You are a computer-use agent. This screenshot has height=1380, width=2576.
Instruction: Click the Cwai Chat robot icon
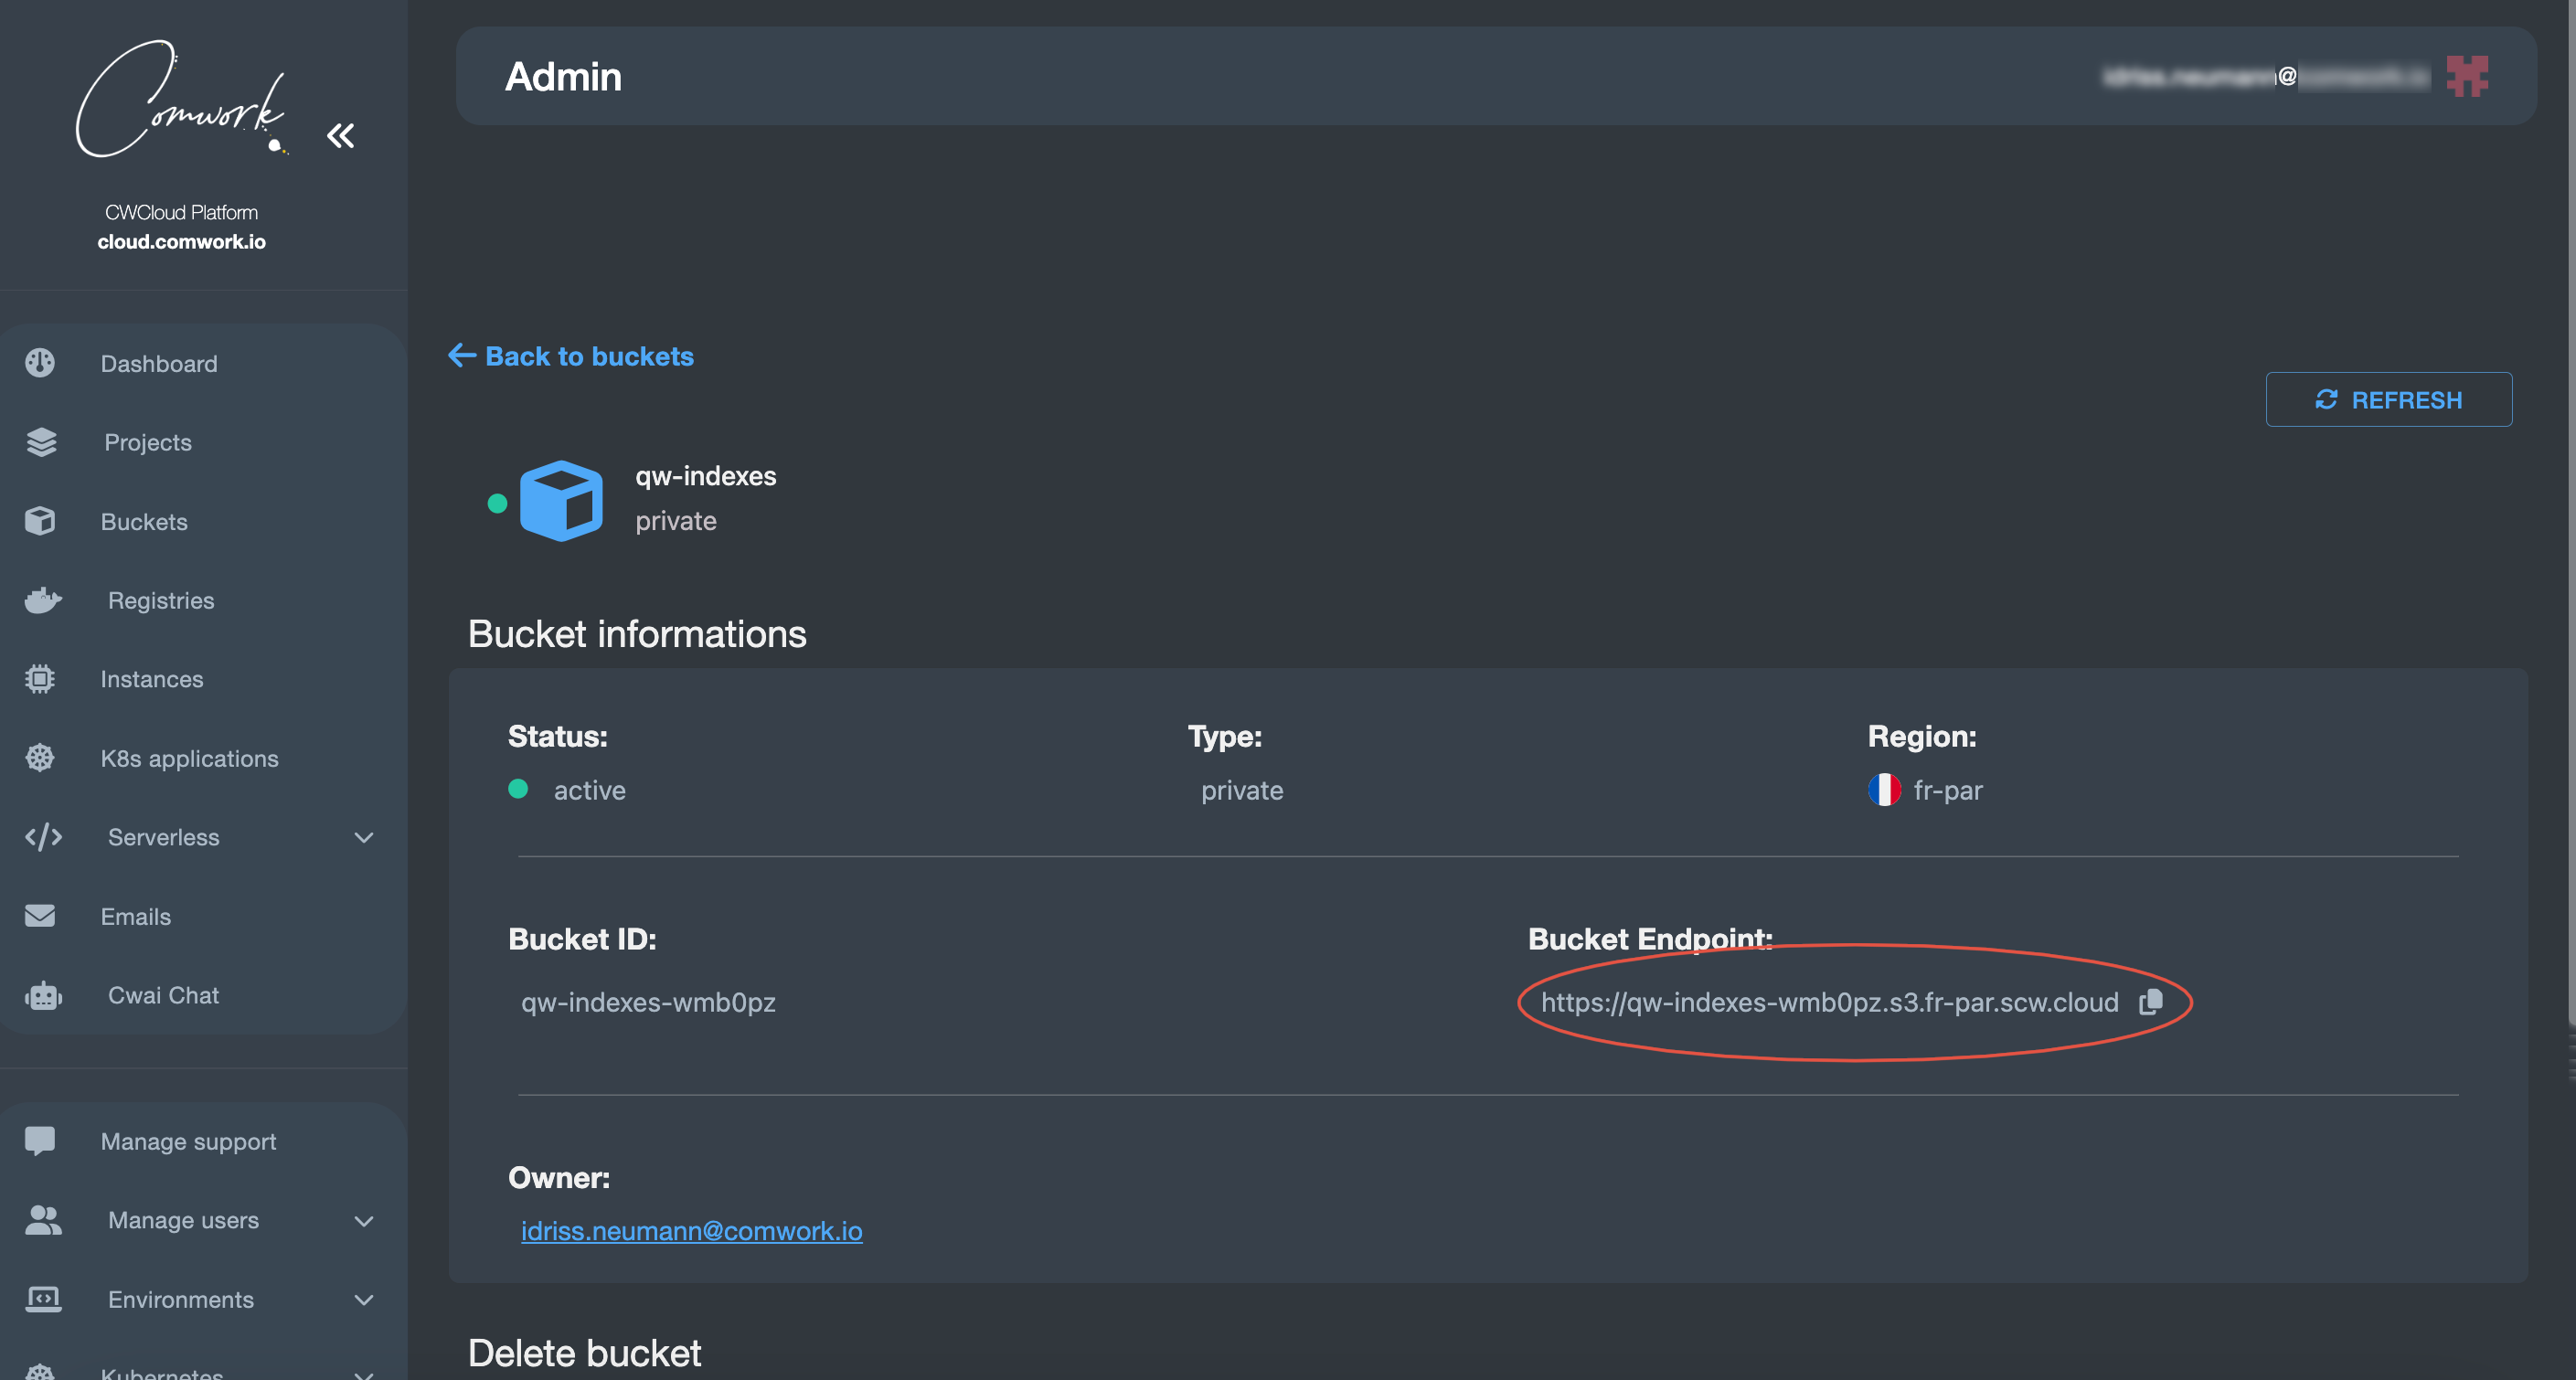tap(43, 995)
